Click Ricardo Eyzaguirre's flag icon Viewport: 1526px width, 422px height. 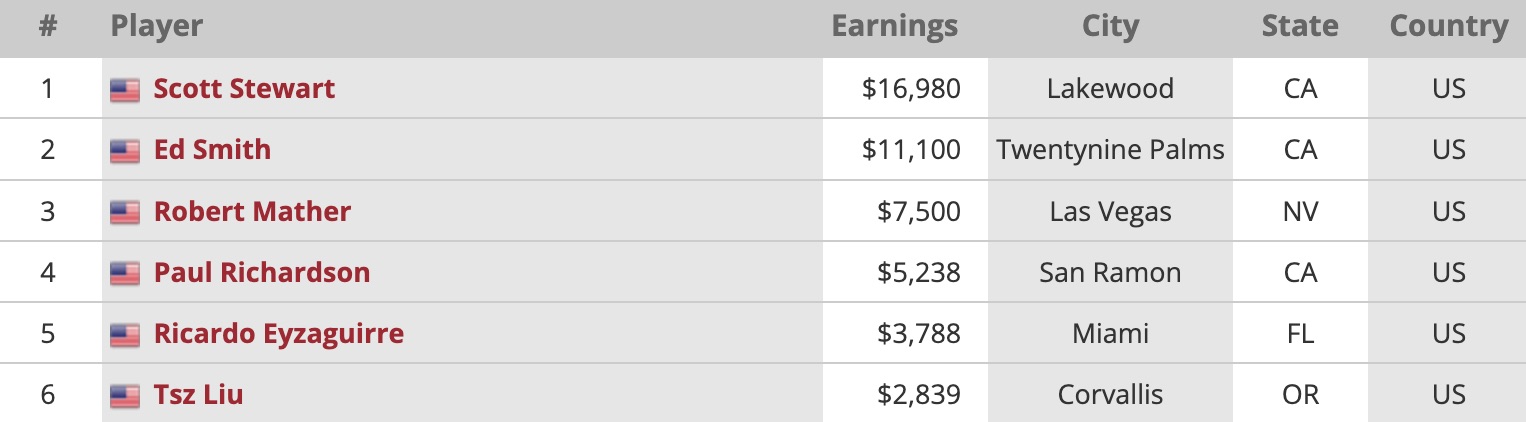[125, 334]
